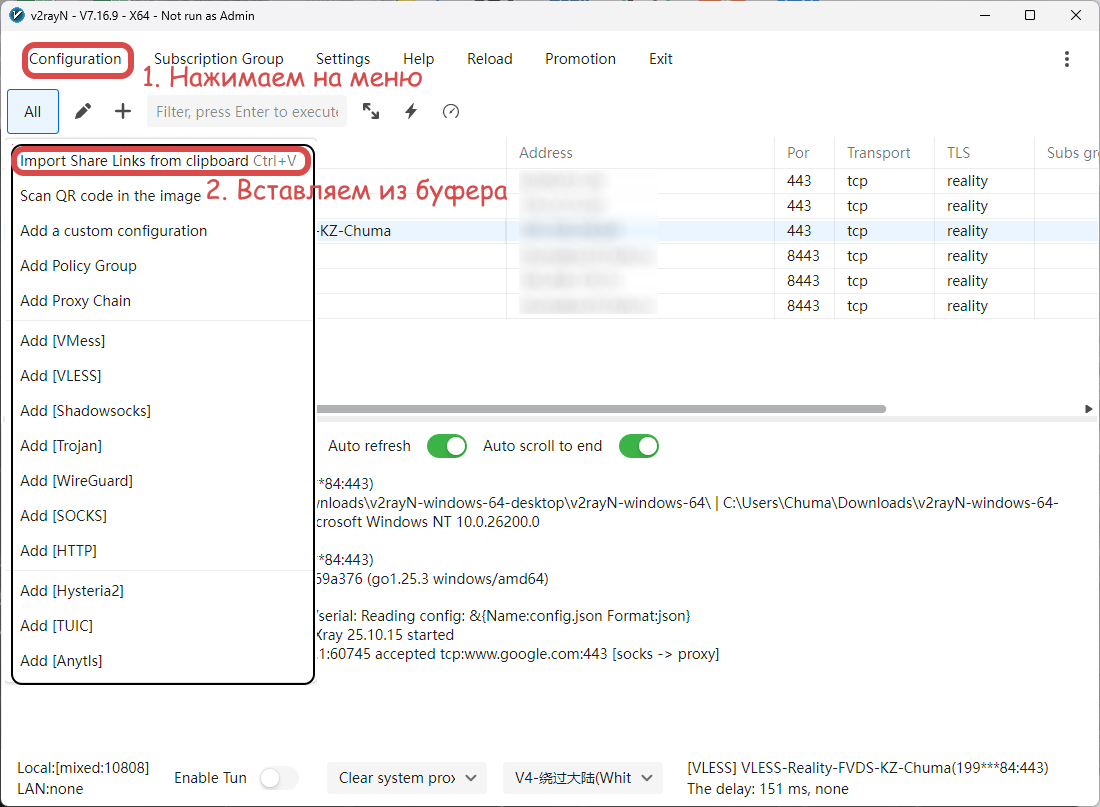Select Add [Hysteria2] entry

tap(162, 591)
